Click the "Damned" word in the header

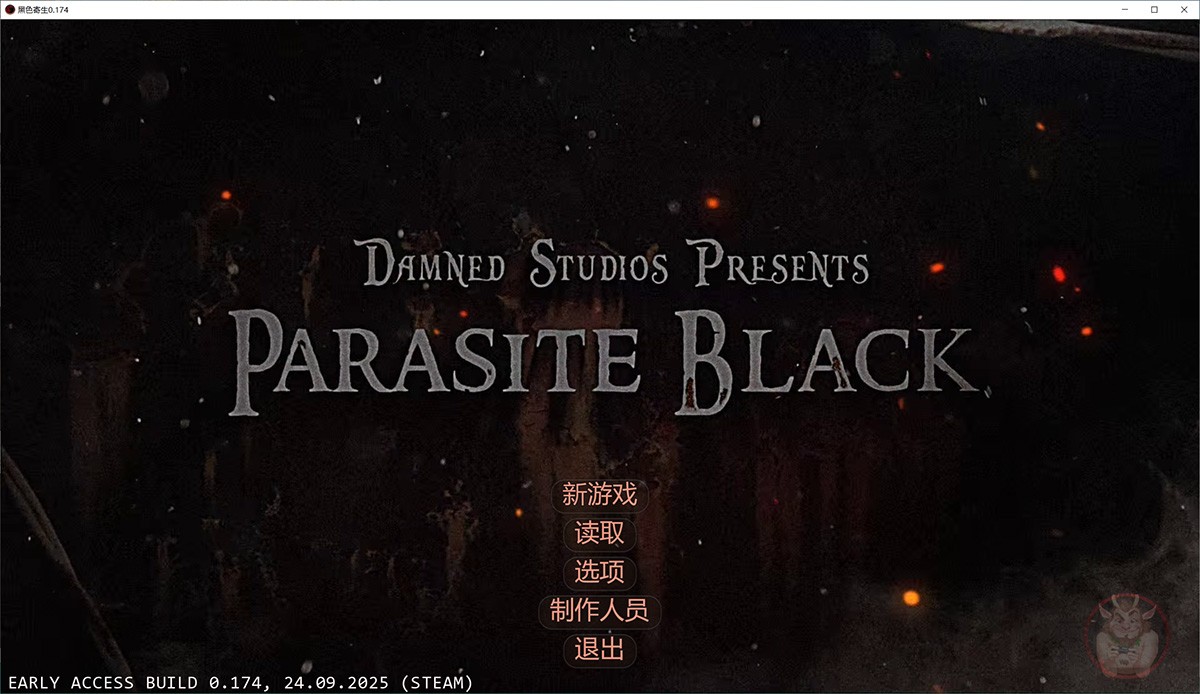click(436, 267)
